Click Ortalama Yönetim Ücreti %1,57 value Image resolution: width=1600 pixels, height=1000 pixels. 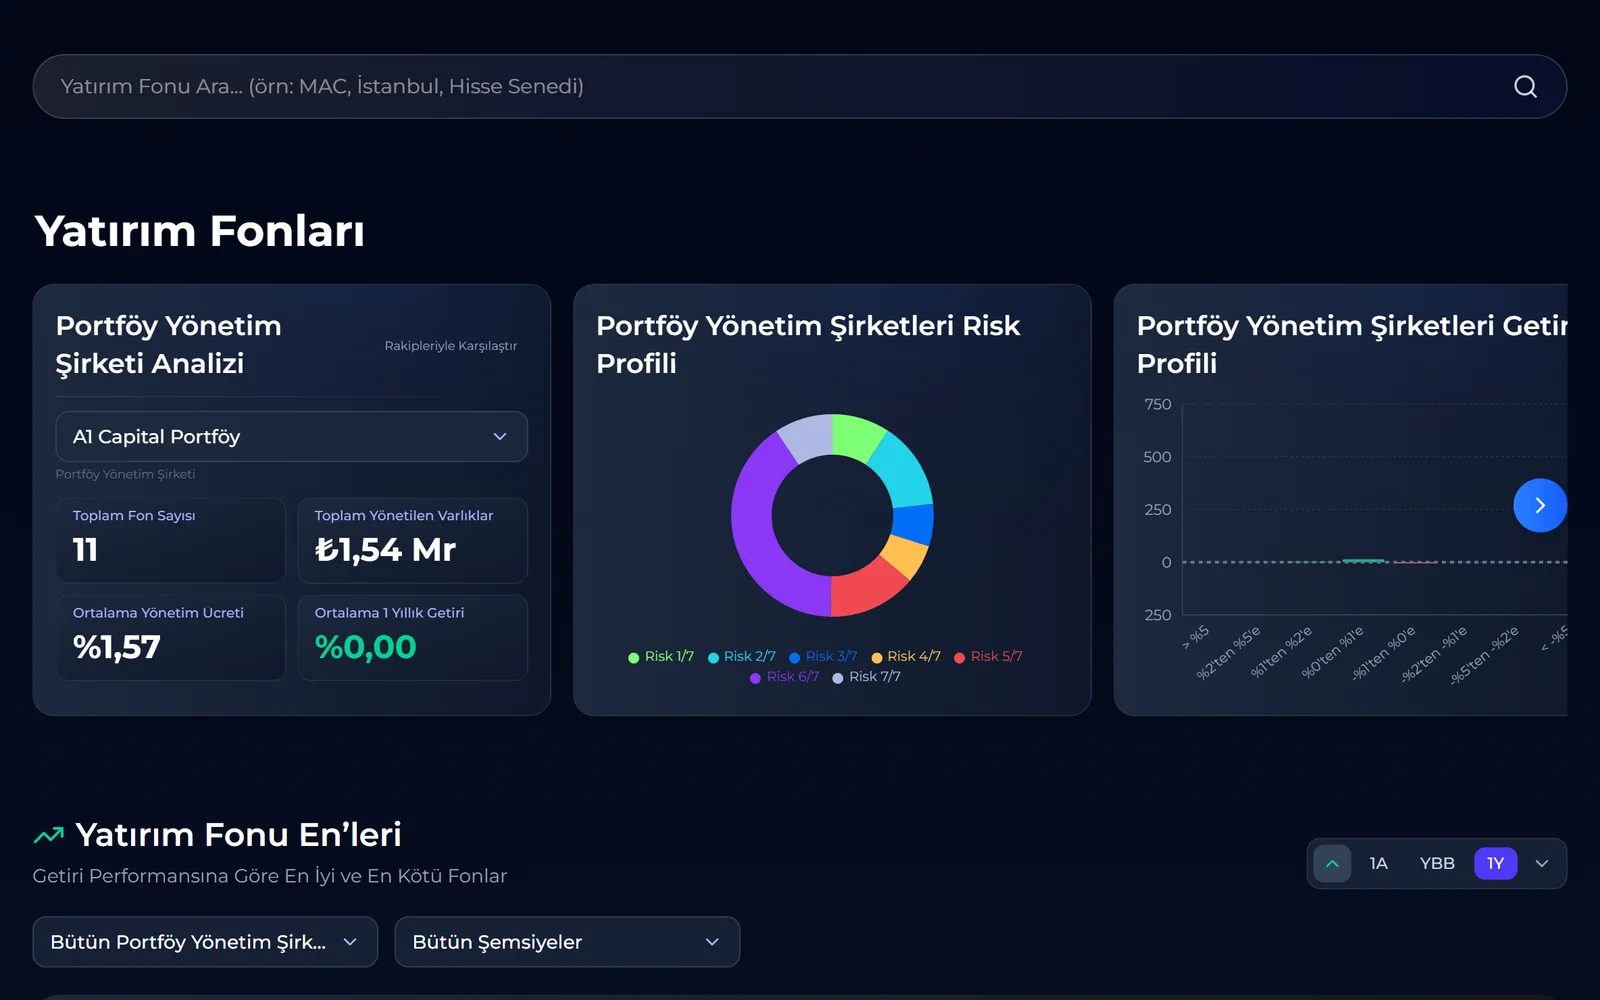[116, 647]
